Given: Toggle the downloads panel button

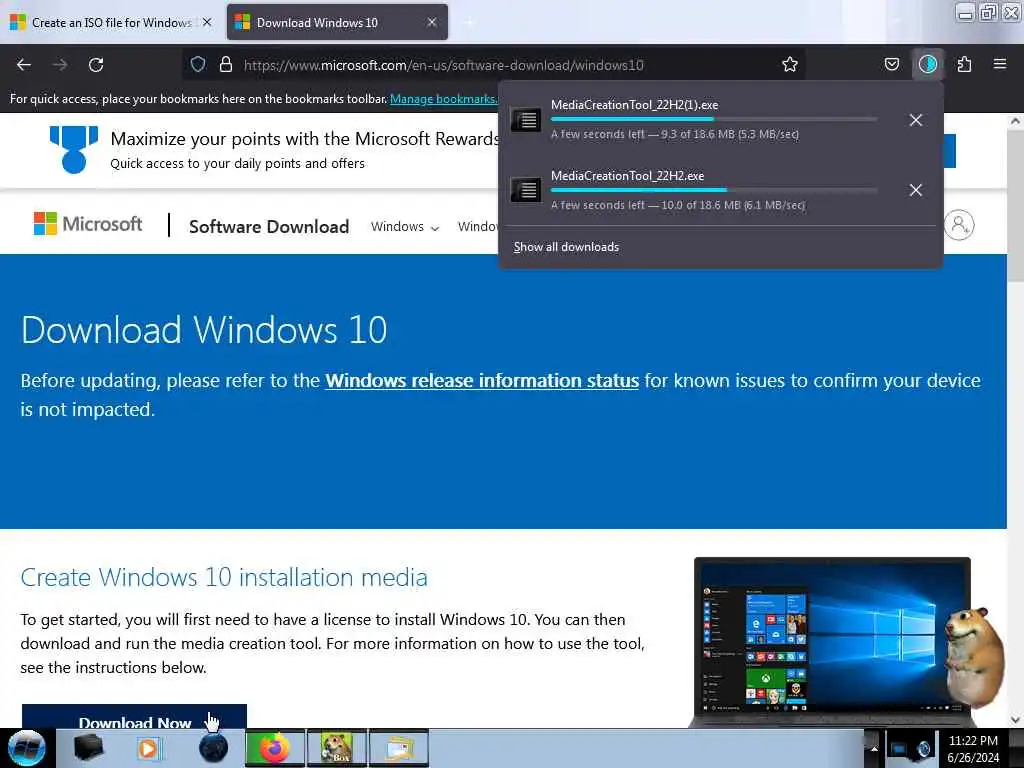Looking at the screenshot, I should coord(928,64).
